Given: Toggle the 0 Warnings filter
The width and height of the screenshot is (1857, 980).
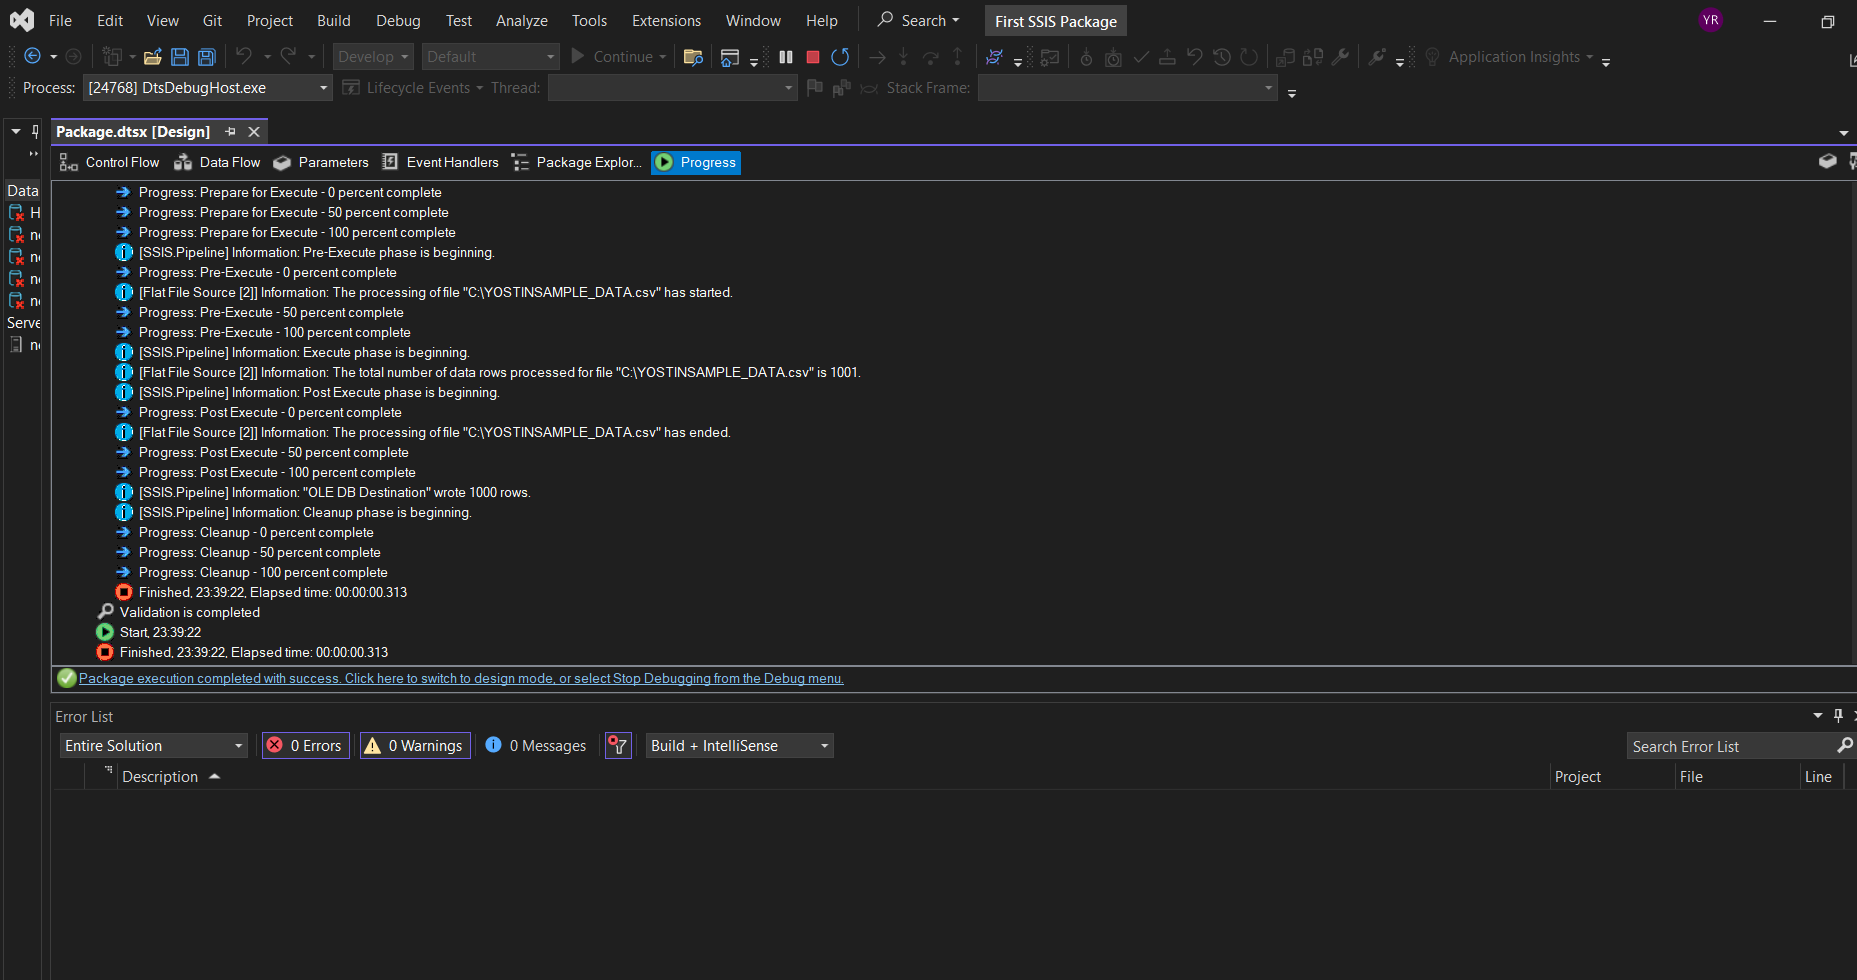Looking at the screenshot, I should click(x=415, y=746).
